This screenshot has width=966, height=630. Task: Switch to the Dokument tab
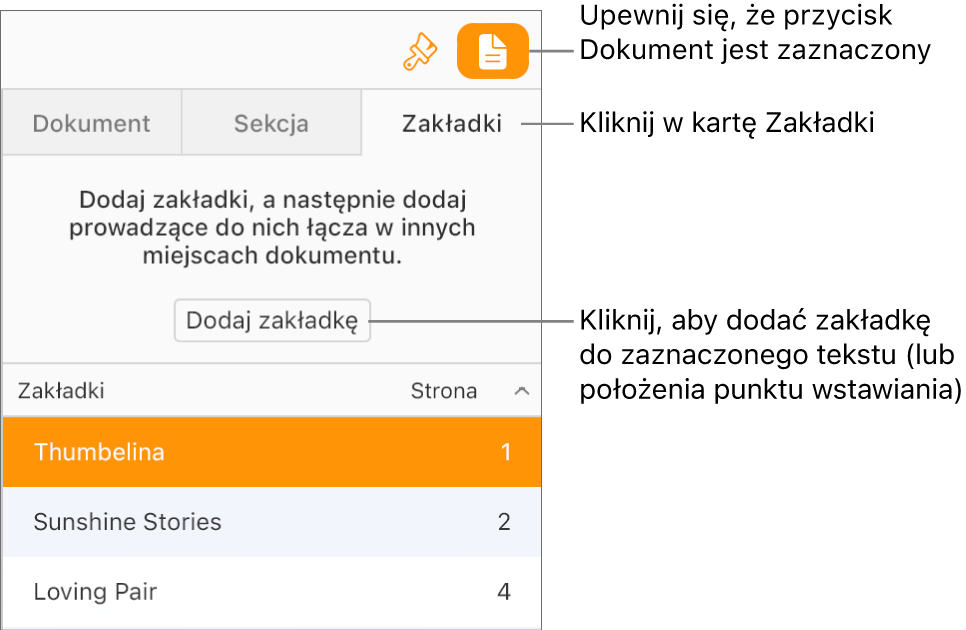coord(91,122)
